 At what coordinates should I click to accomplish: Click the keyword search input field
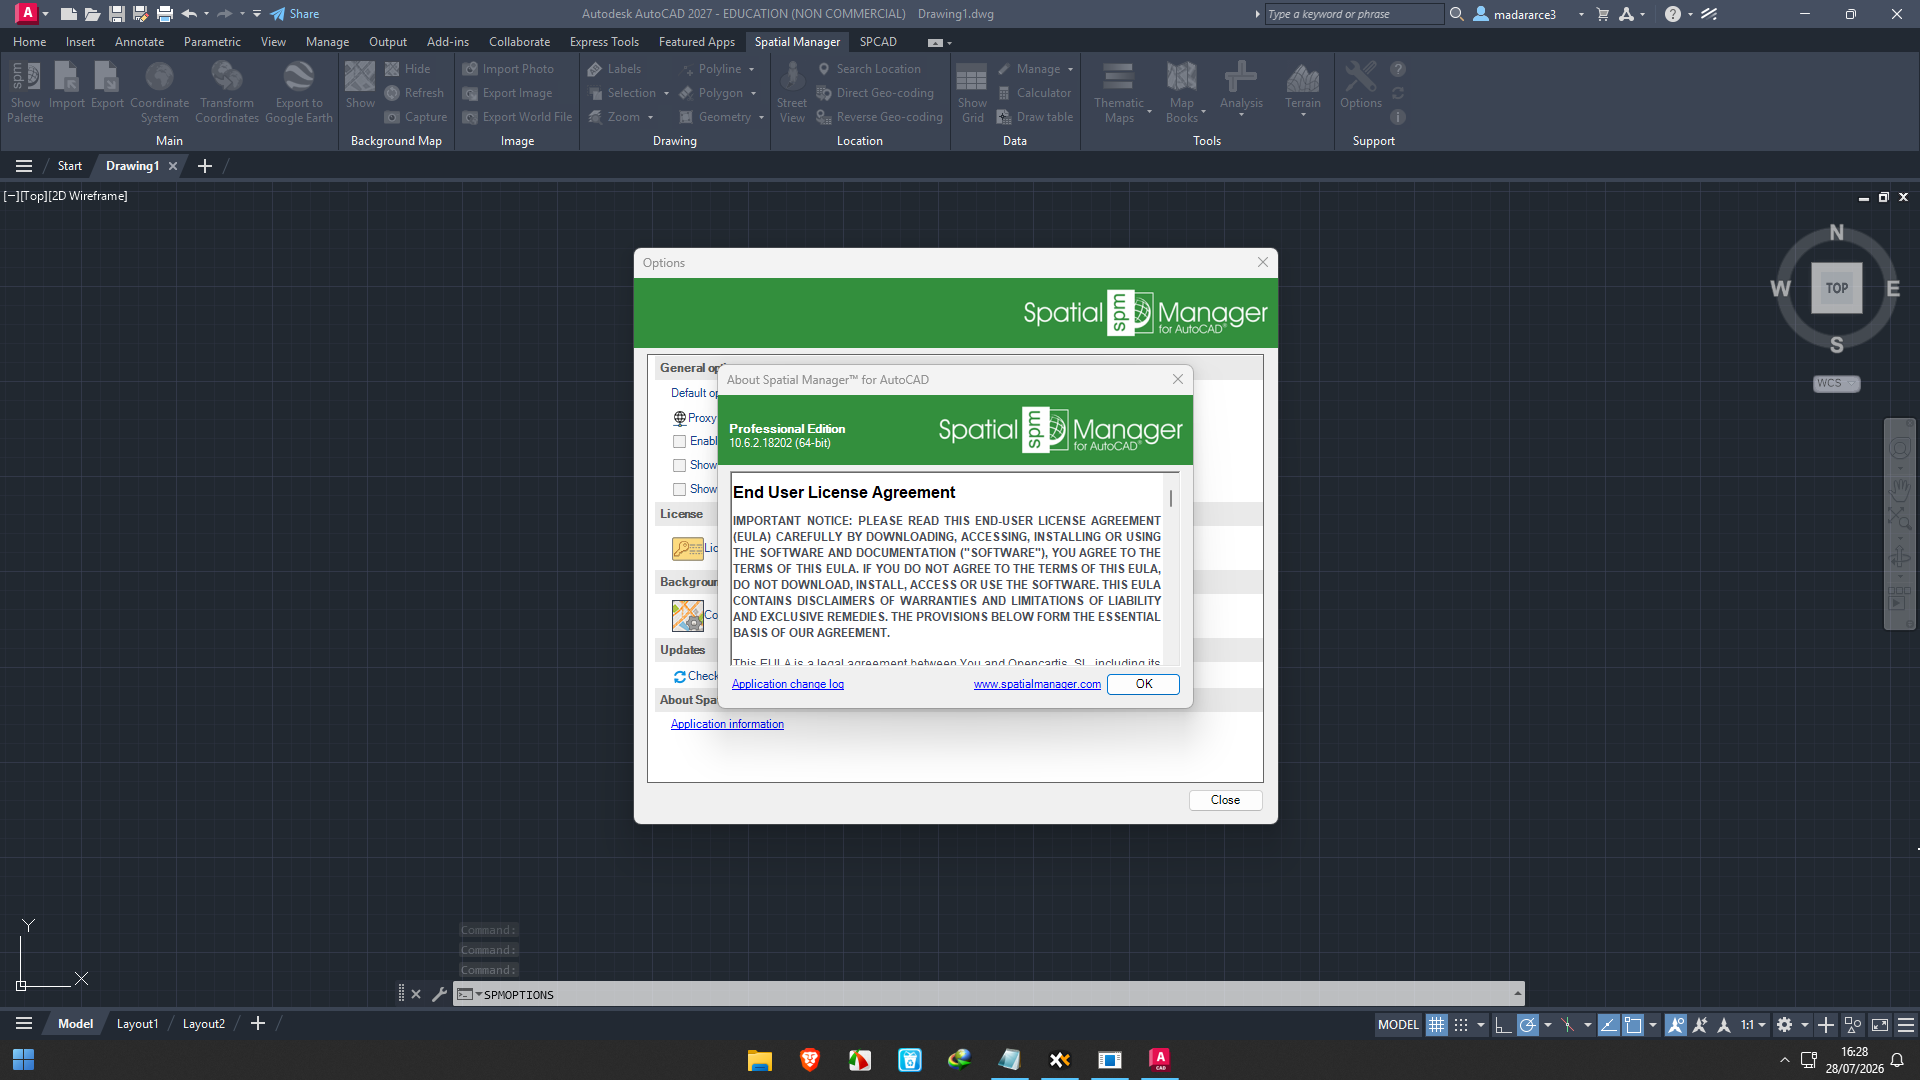pos(1353,14)
